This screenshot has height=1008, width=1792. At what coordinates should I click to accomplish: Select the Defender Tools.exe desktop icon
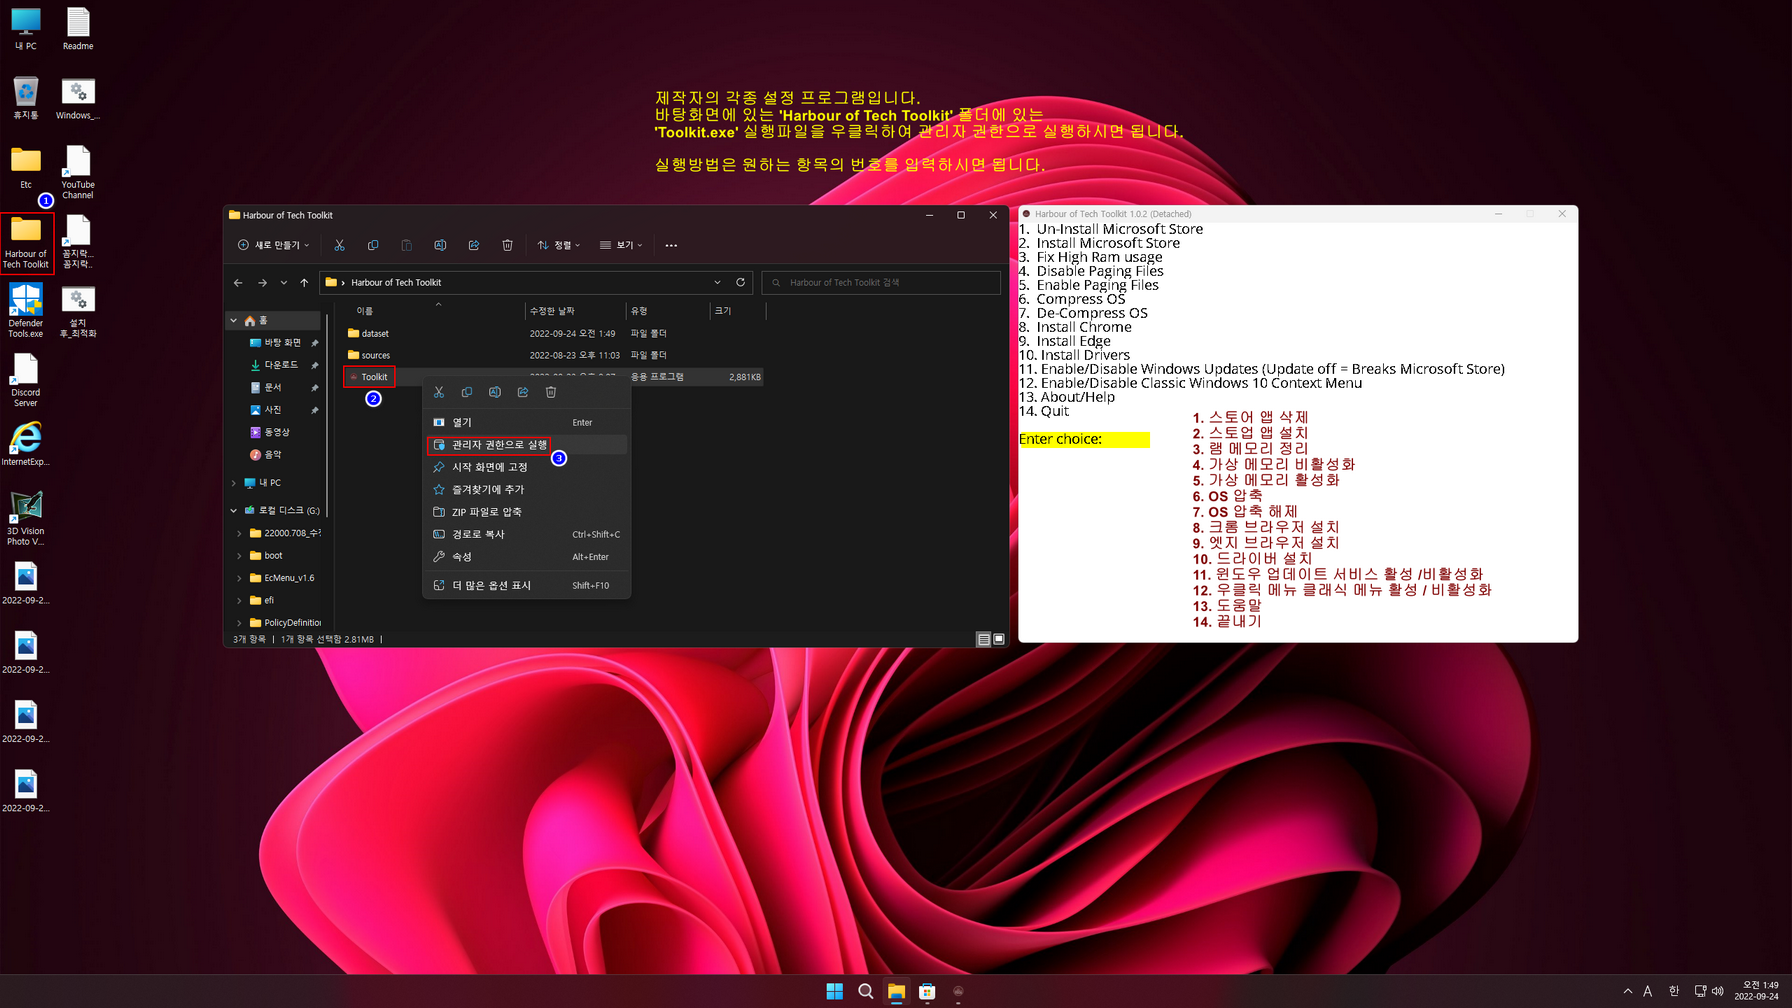(x=26, y=310)
